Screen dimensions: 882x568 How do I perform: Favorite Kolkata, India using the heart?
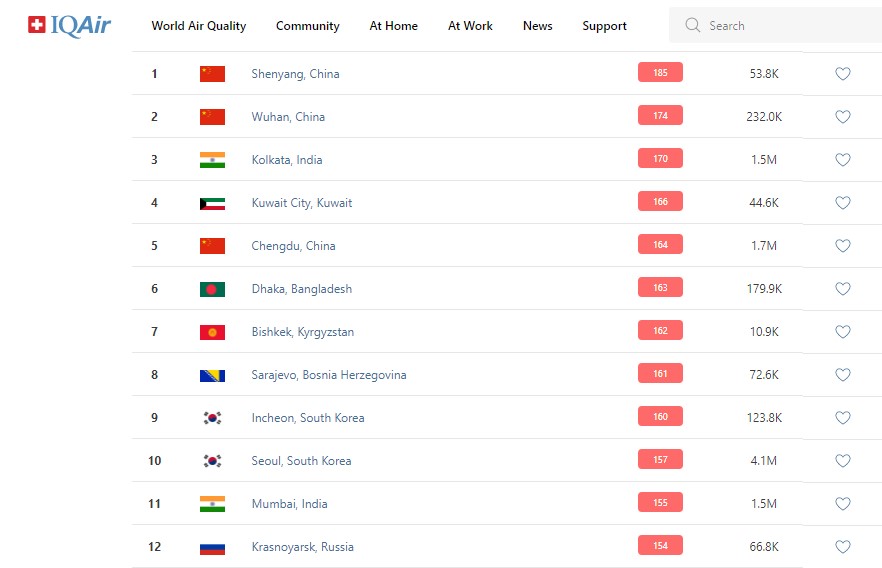click(x=842, y=160)
